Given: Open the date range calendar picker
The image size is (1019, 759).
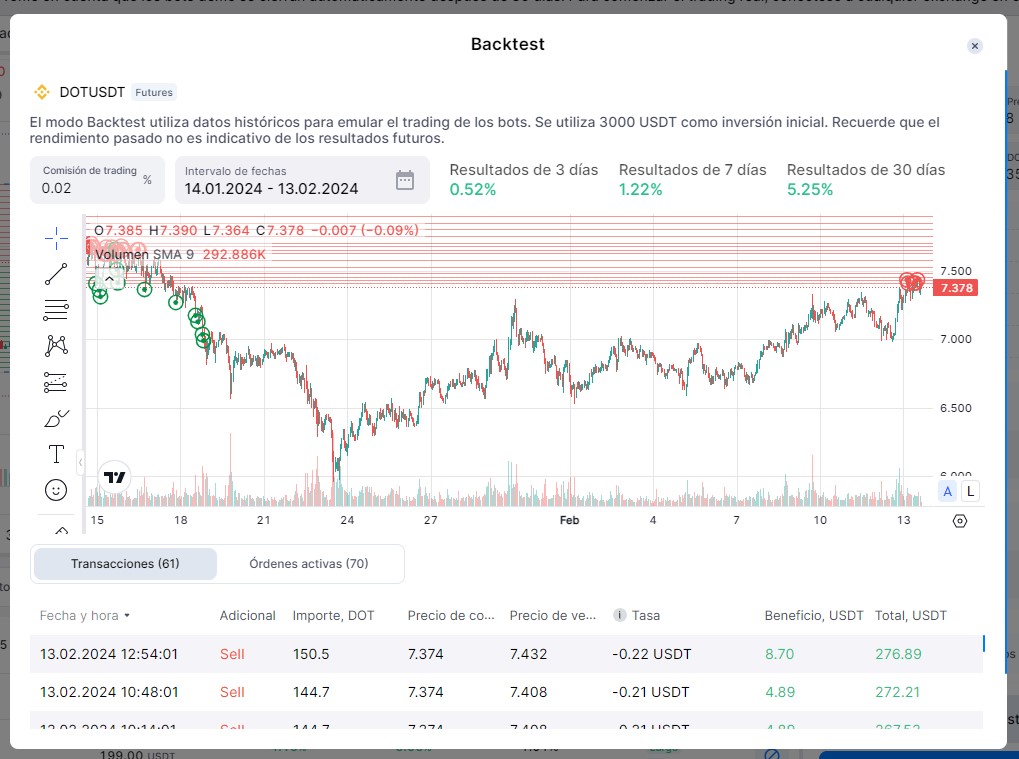Looking at the screenshot, I should (404, 180).
